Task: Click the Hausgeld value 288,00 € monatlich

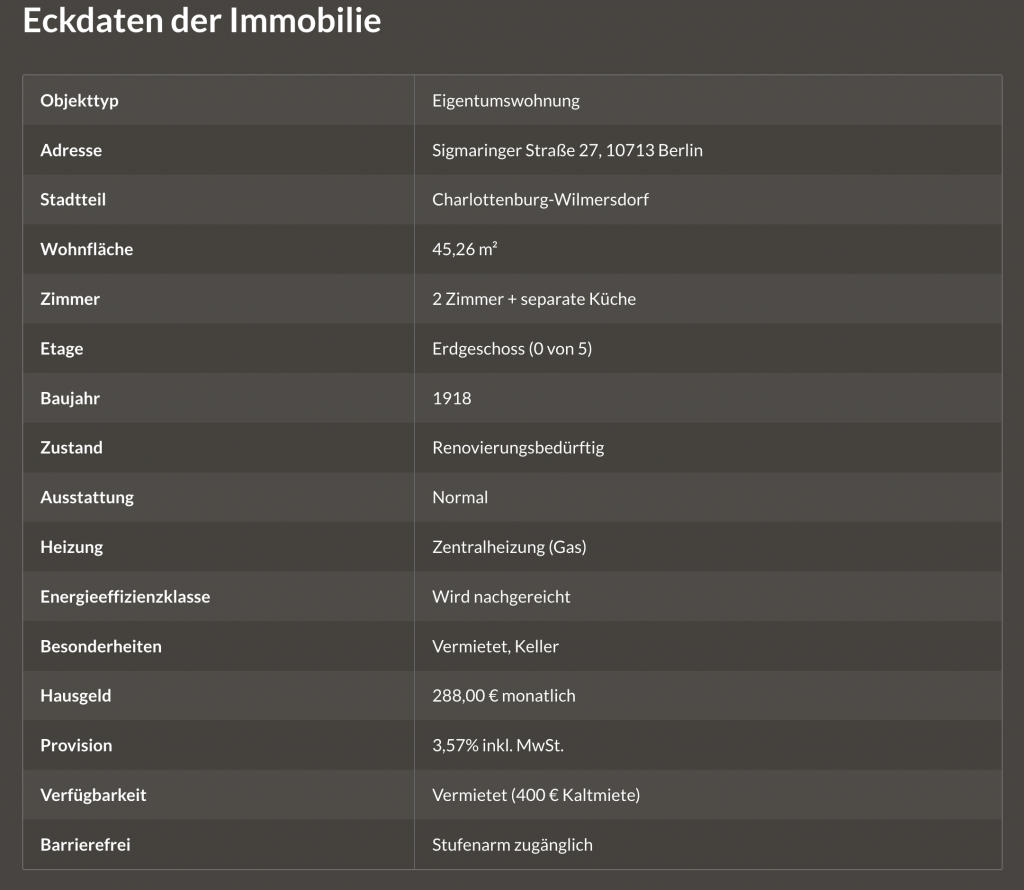Action: click(x=504, y=695)
